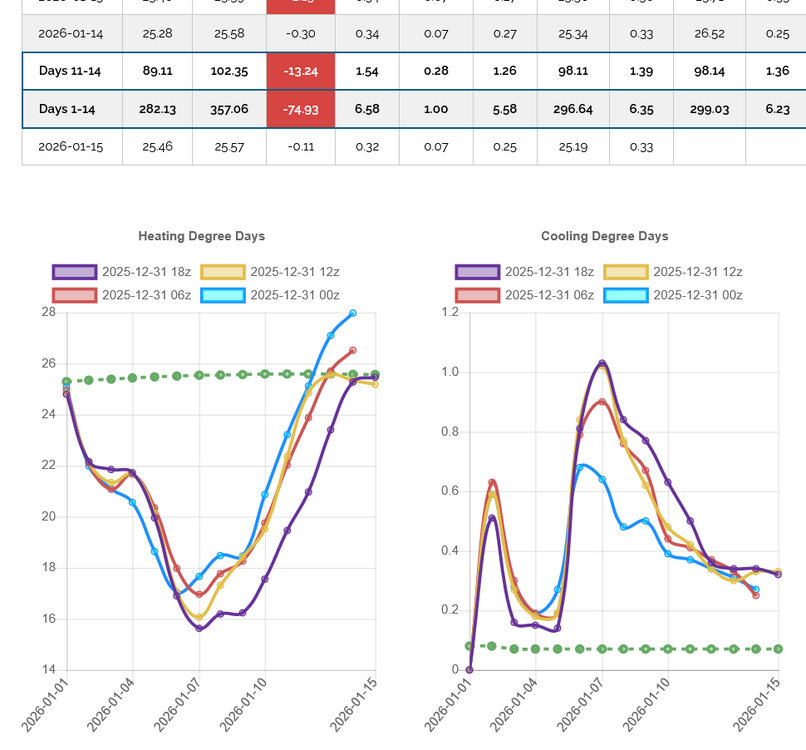Click the purple zero point at Cooling chart start
This screenshot has height=750, width=806.
(469, 670)
